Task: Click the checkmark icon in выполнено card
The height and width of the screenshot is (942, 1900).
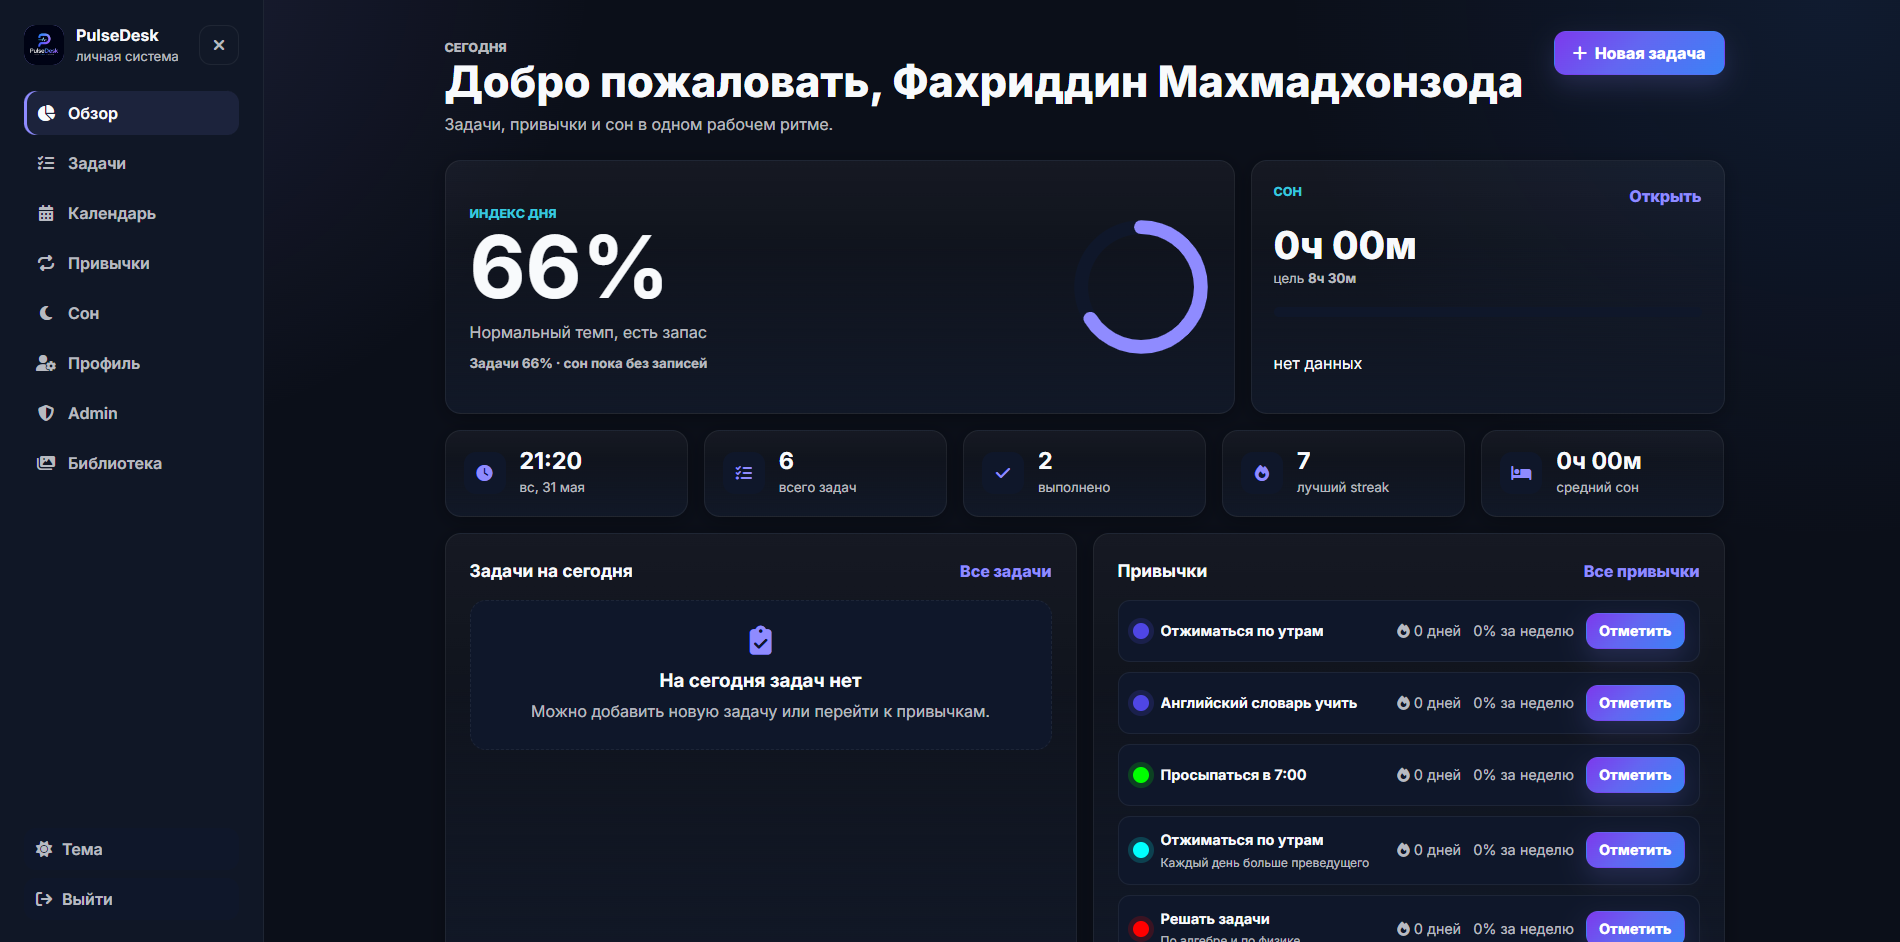Action: pyautogui.click(x=1002, y=473)
